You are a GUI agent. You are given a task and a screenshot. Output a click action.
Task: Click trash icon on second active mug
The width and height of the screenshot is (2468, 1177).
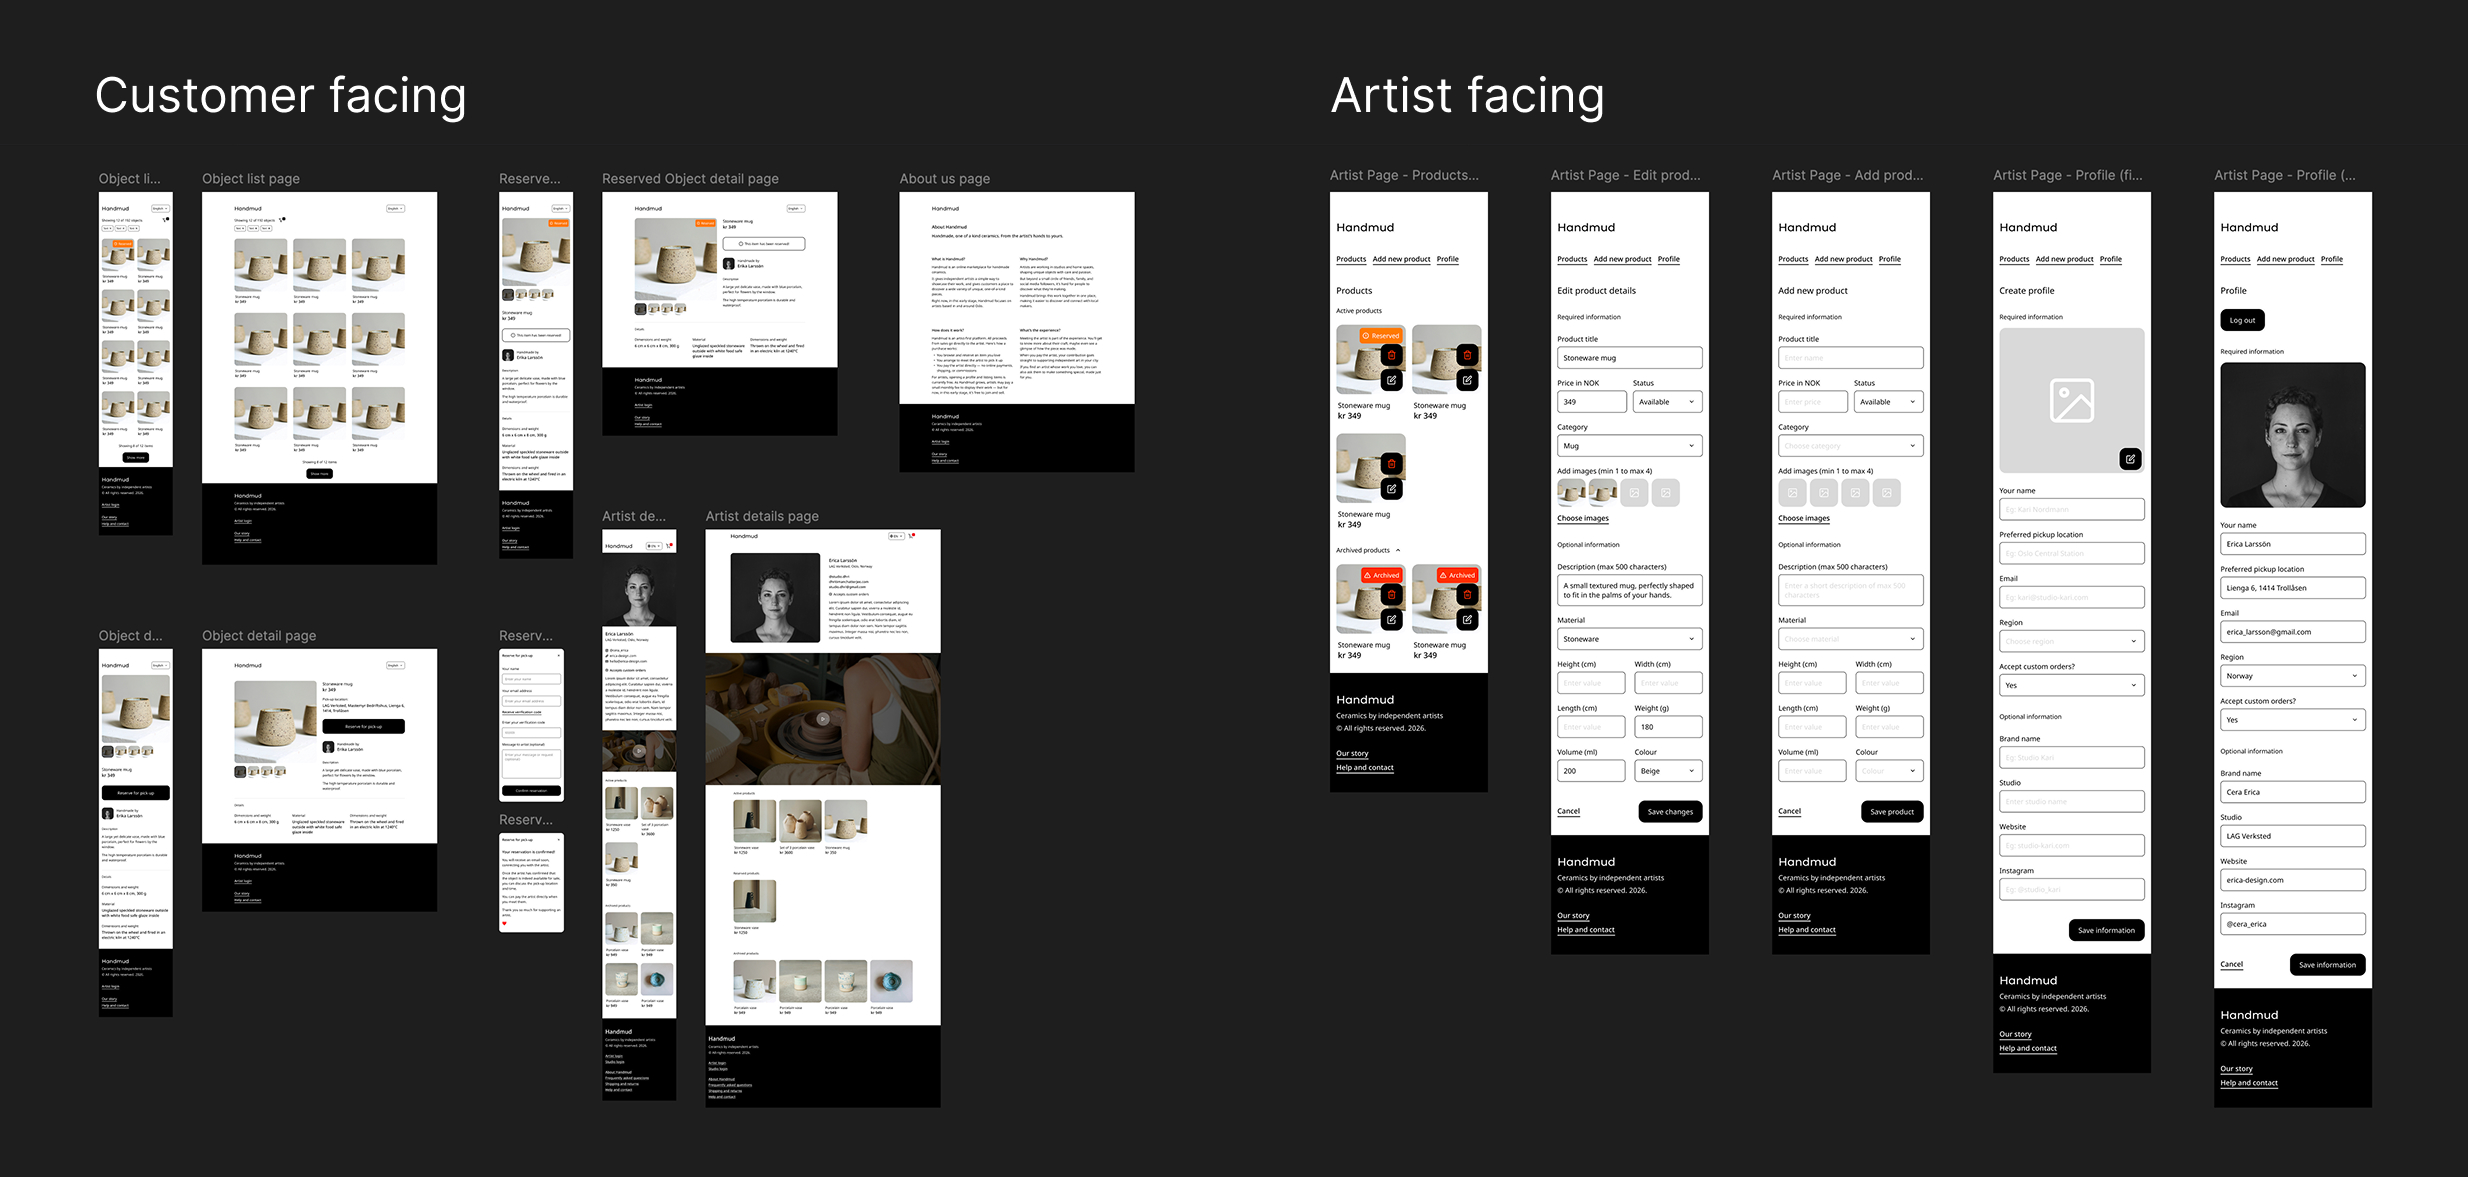[x=1467, y=355]
